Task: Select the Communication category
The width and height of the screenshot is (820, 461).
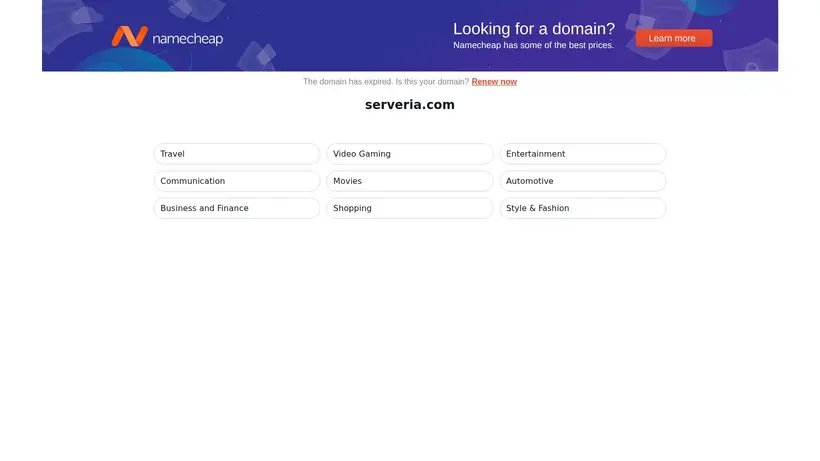Action: pos(236,181)
